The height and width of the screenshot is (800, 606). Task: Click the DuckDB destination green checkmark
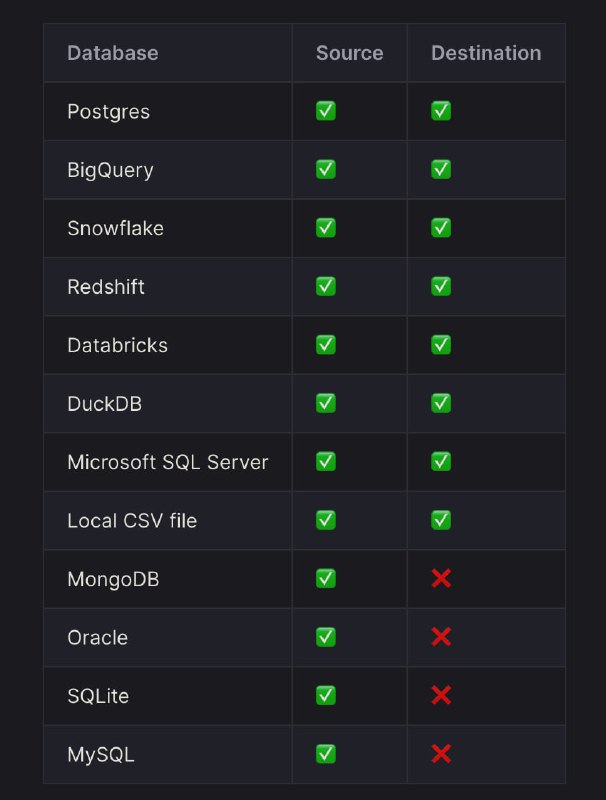click(x=441, y=403)
